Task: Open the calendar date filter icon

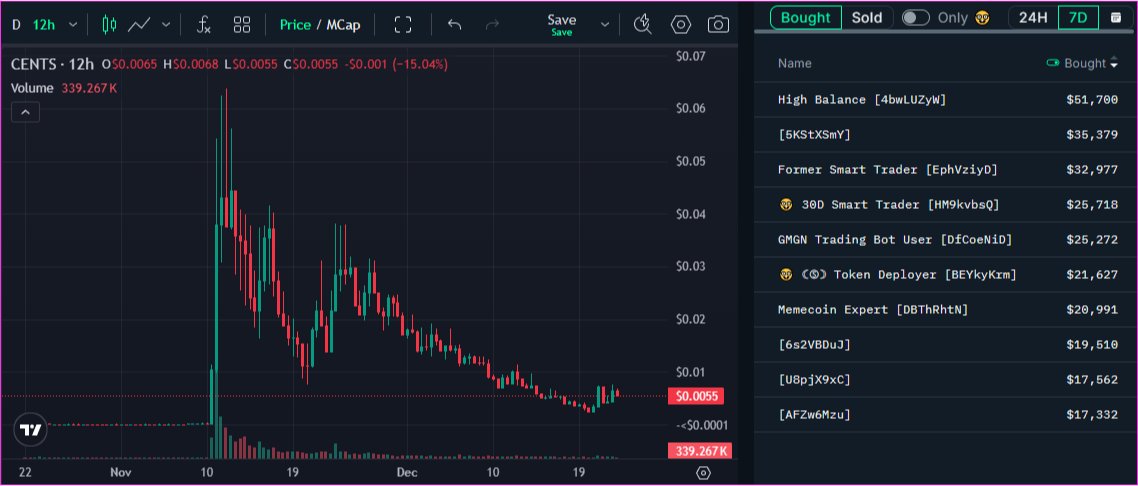Action: pos(1116,17)
